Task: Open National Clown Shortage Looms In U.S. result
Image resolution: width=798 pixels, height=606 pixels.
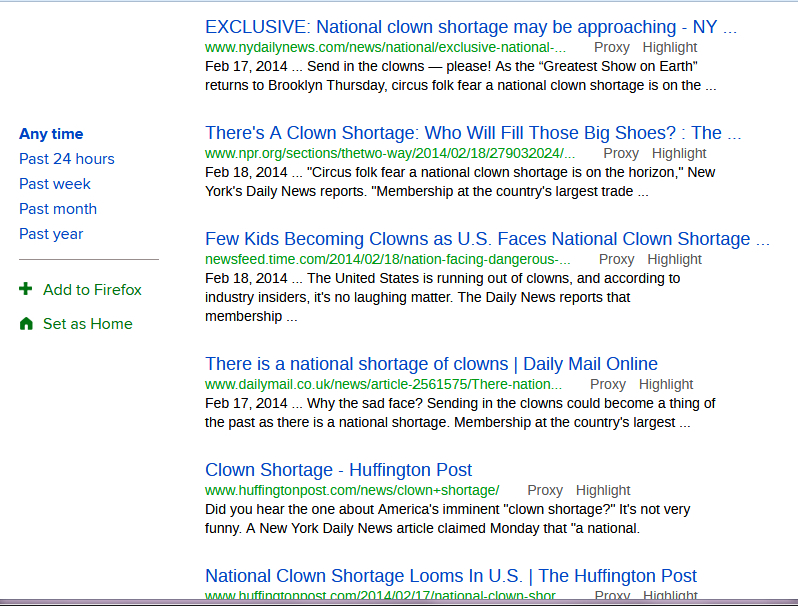Action: [x=450, y=576]
